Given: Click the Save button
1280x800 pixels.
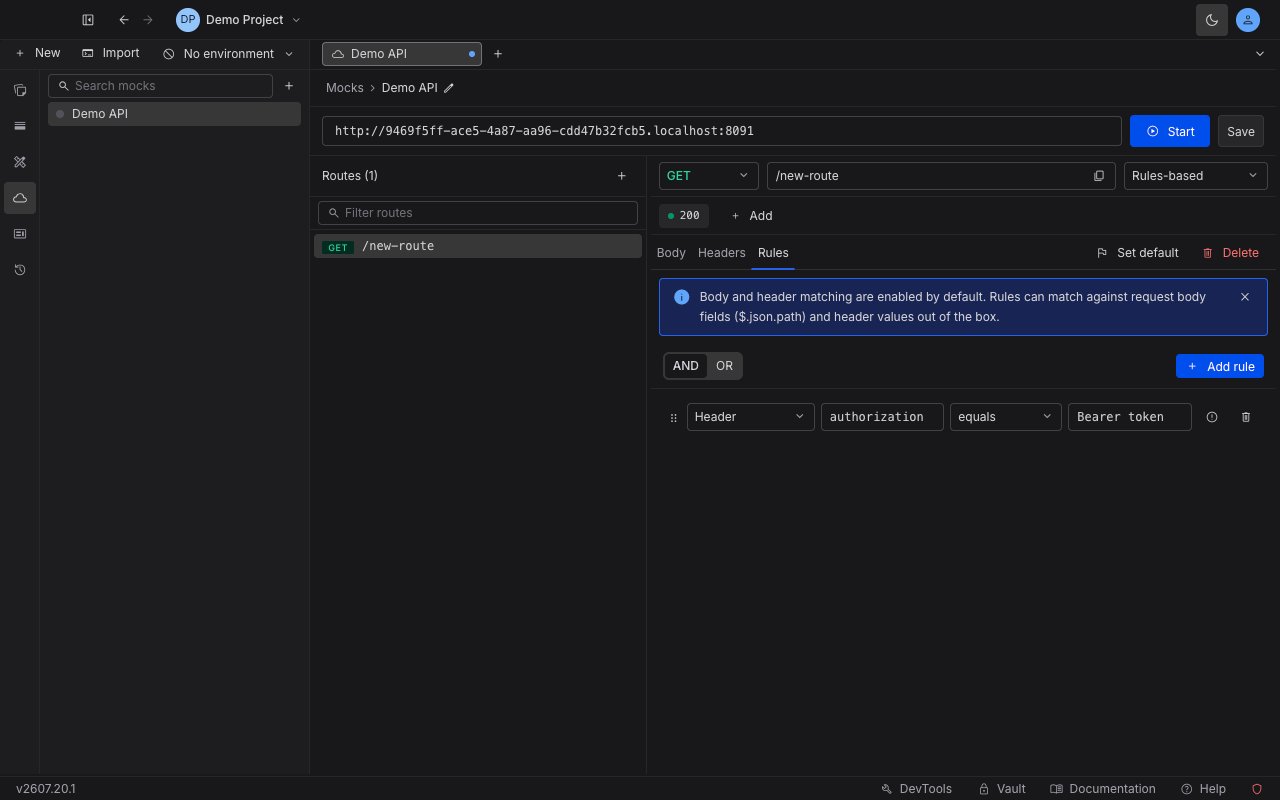Looking at the screenshot, I should tap(1241, 131).
